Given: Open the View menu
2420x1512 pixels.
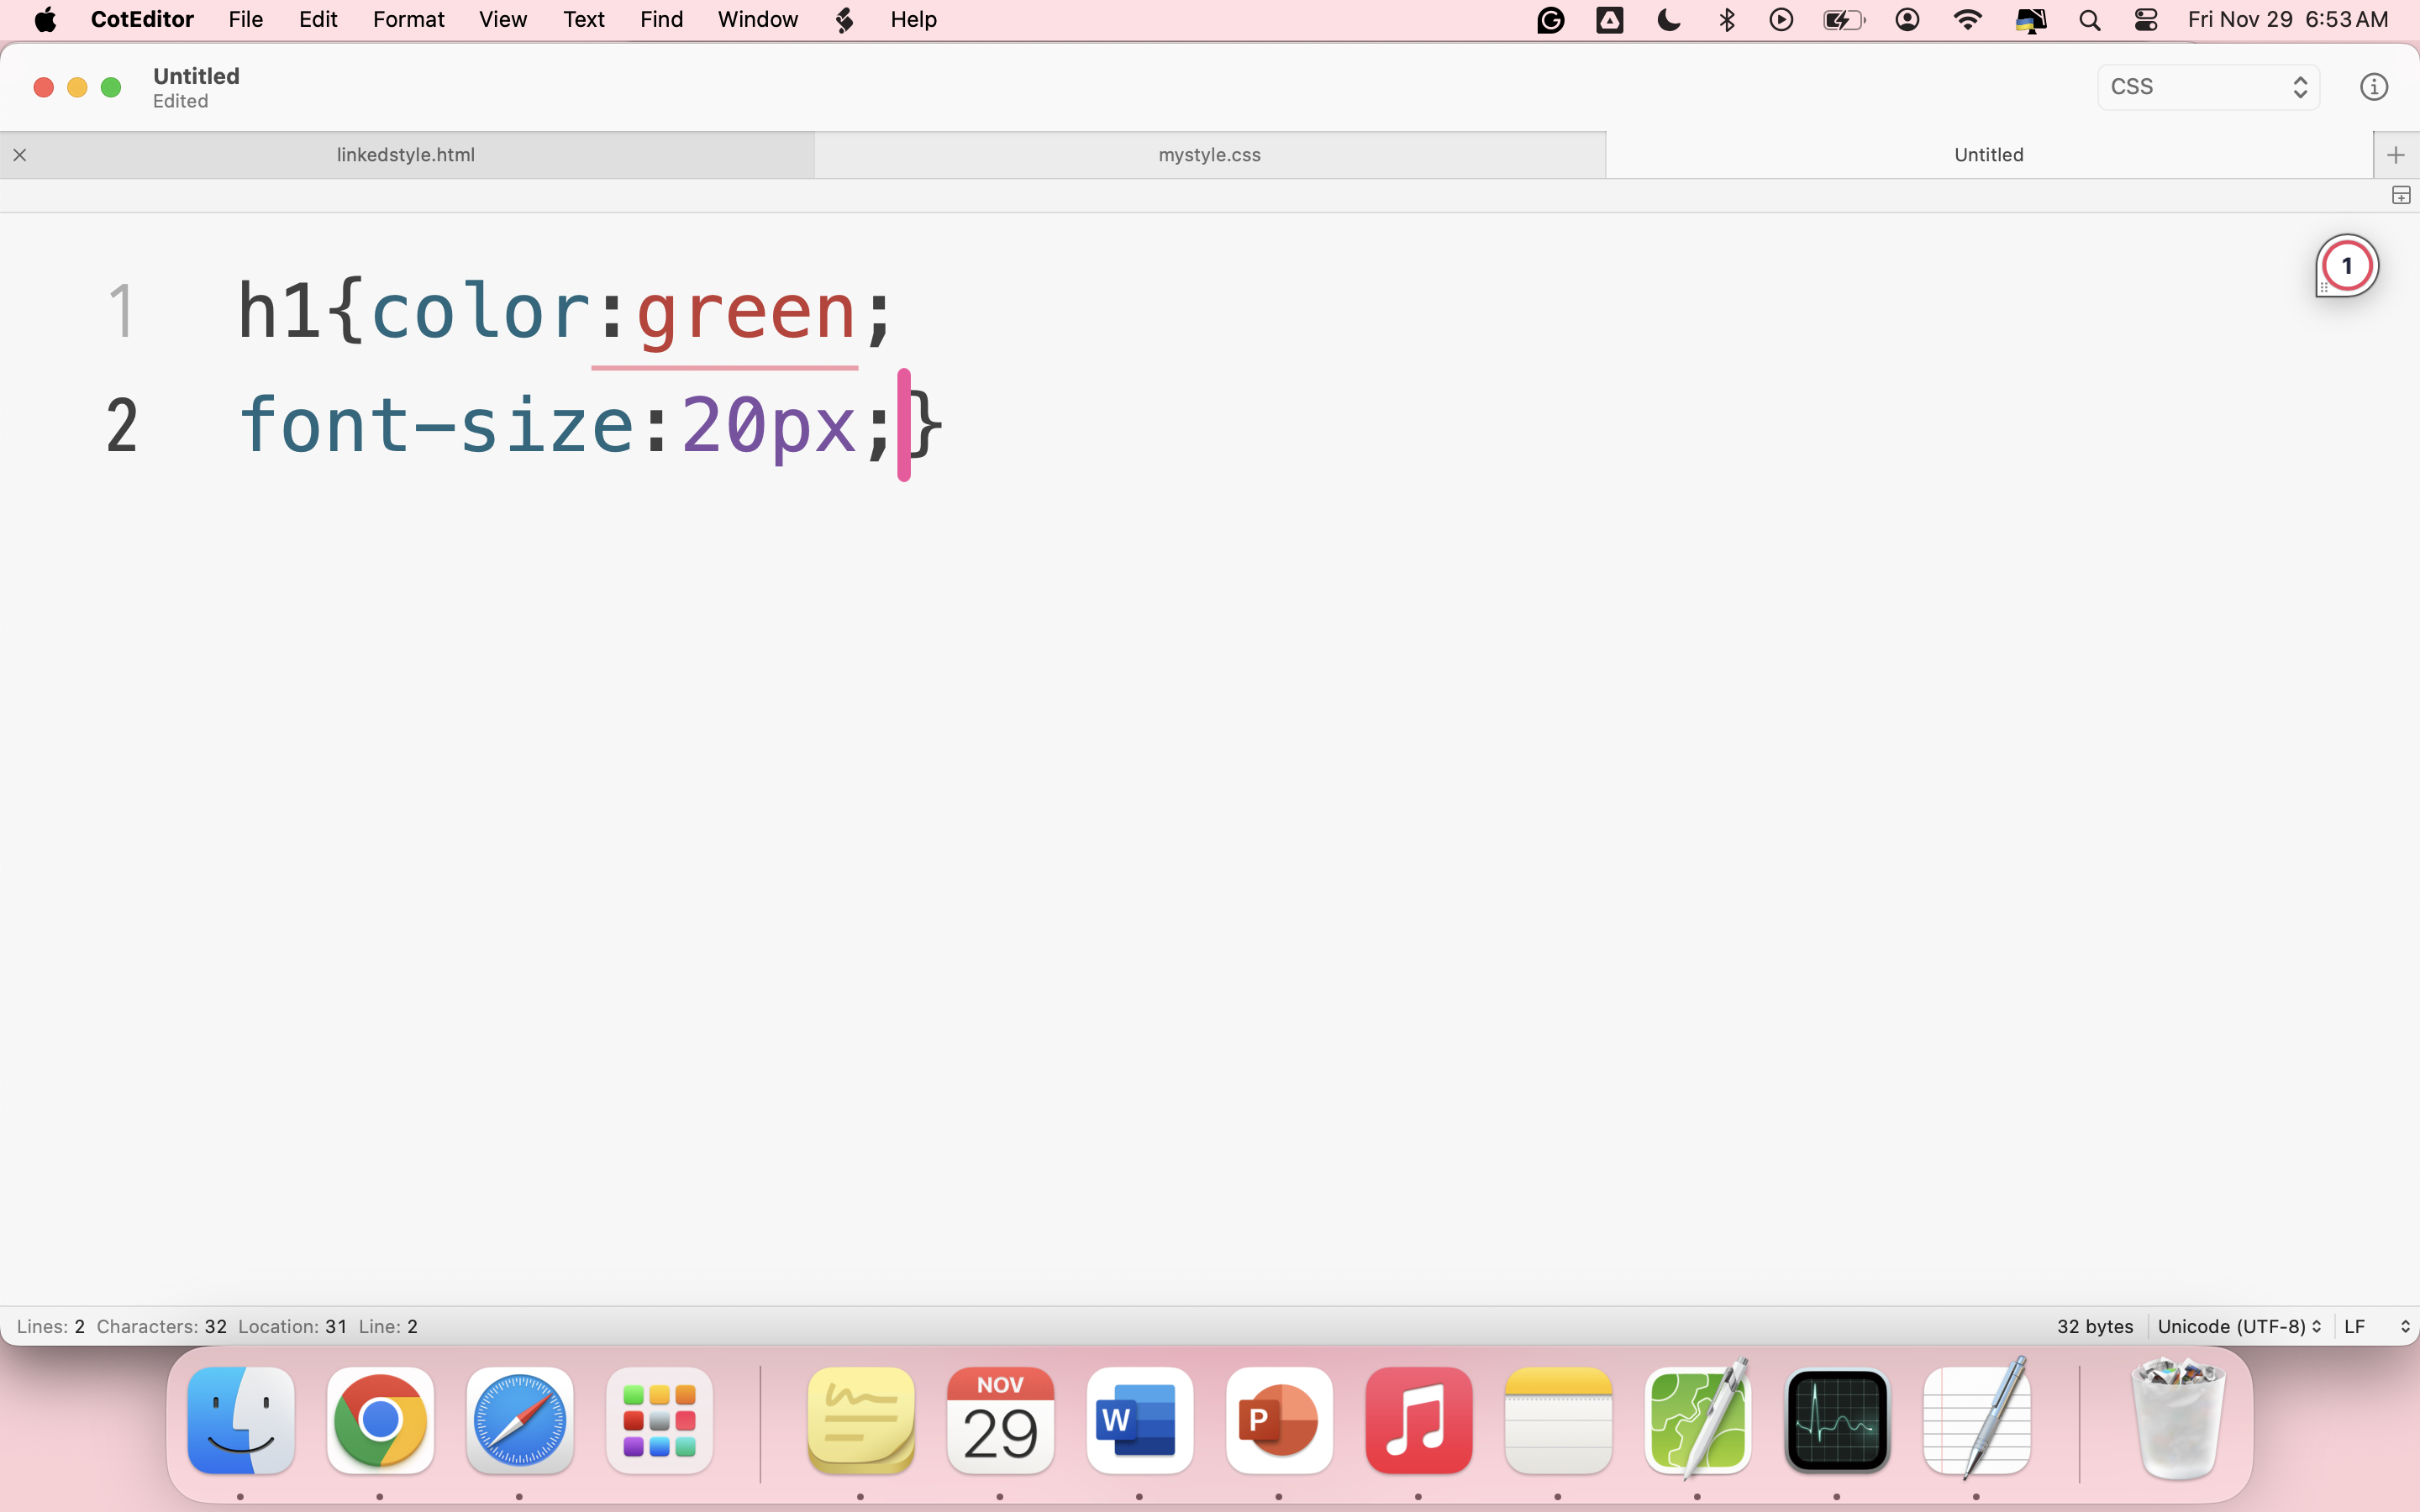Looking at the screenshot, I should pyautogui.click(x=502, y=20).
